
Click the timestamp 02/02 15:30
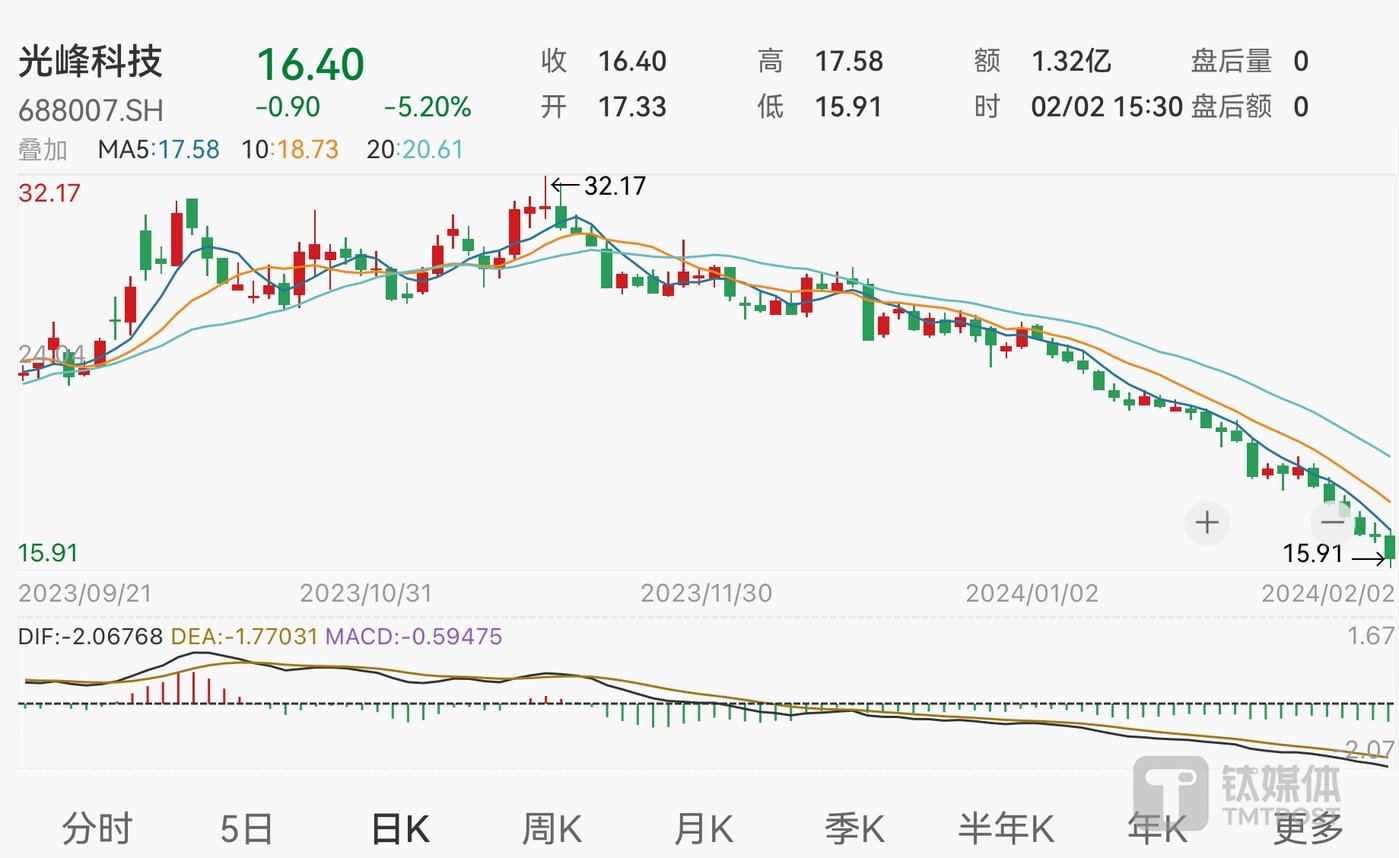click(1107, 106)
